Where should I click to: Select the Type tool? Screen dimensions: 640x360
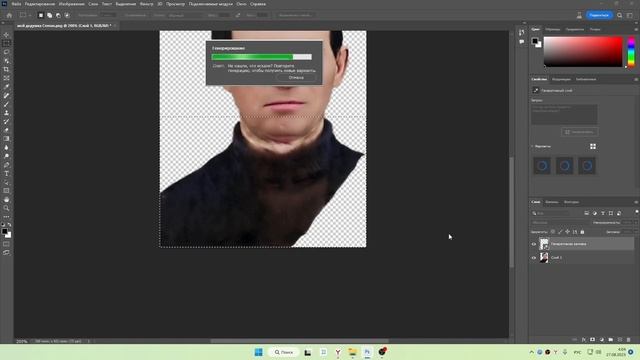click(6, 174)
